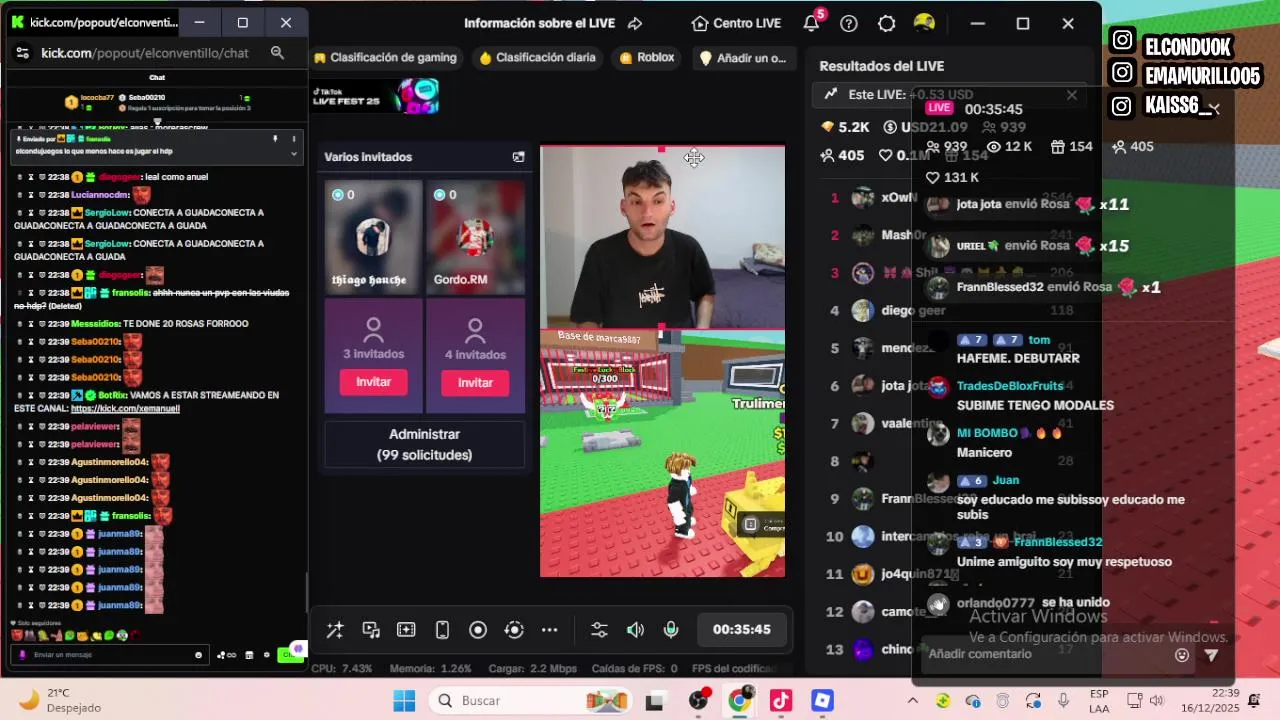Open Centro LIVE

click(736, 23)
